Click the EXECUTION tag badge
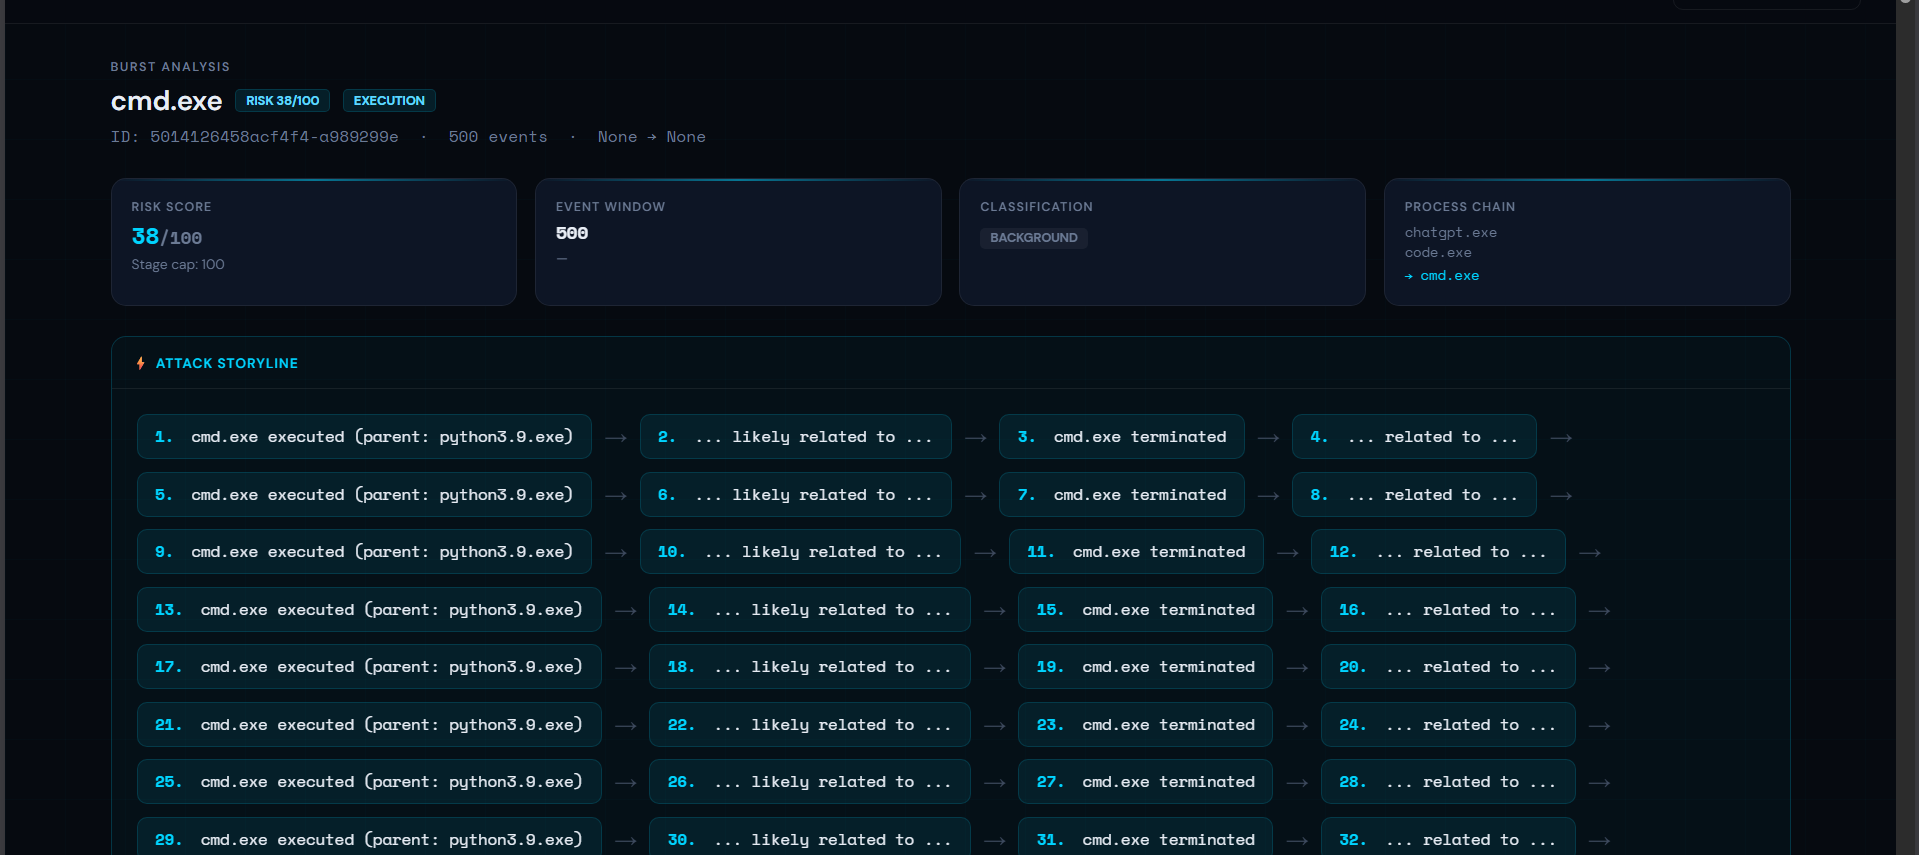This screenshot has width=1919, height=855. click(x=389, y=101)
